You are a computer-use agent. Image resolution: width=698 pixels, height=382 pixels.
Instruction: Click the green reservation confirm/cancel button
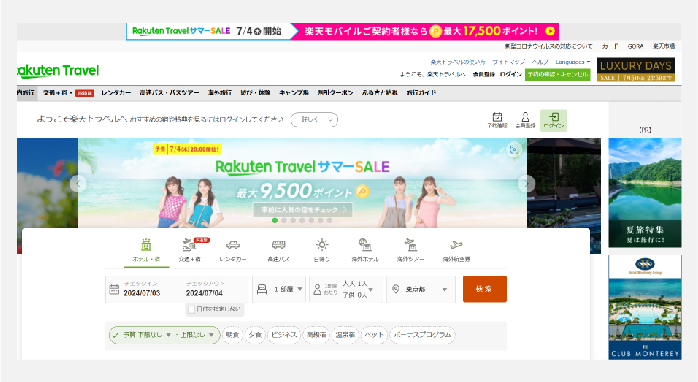558,74
